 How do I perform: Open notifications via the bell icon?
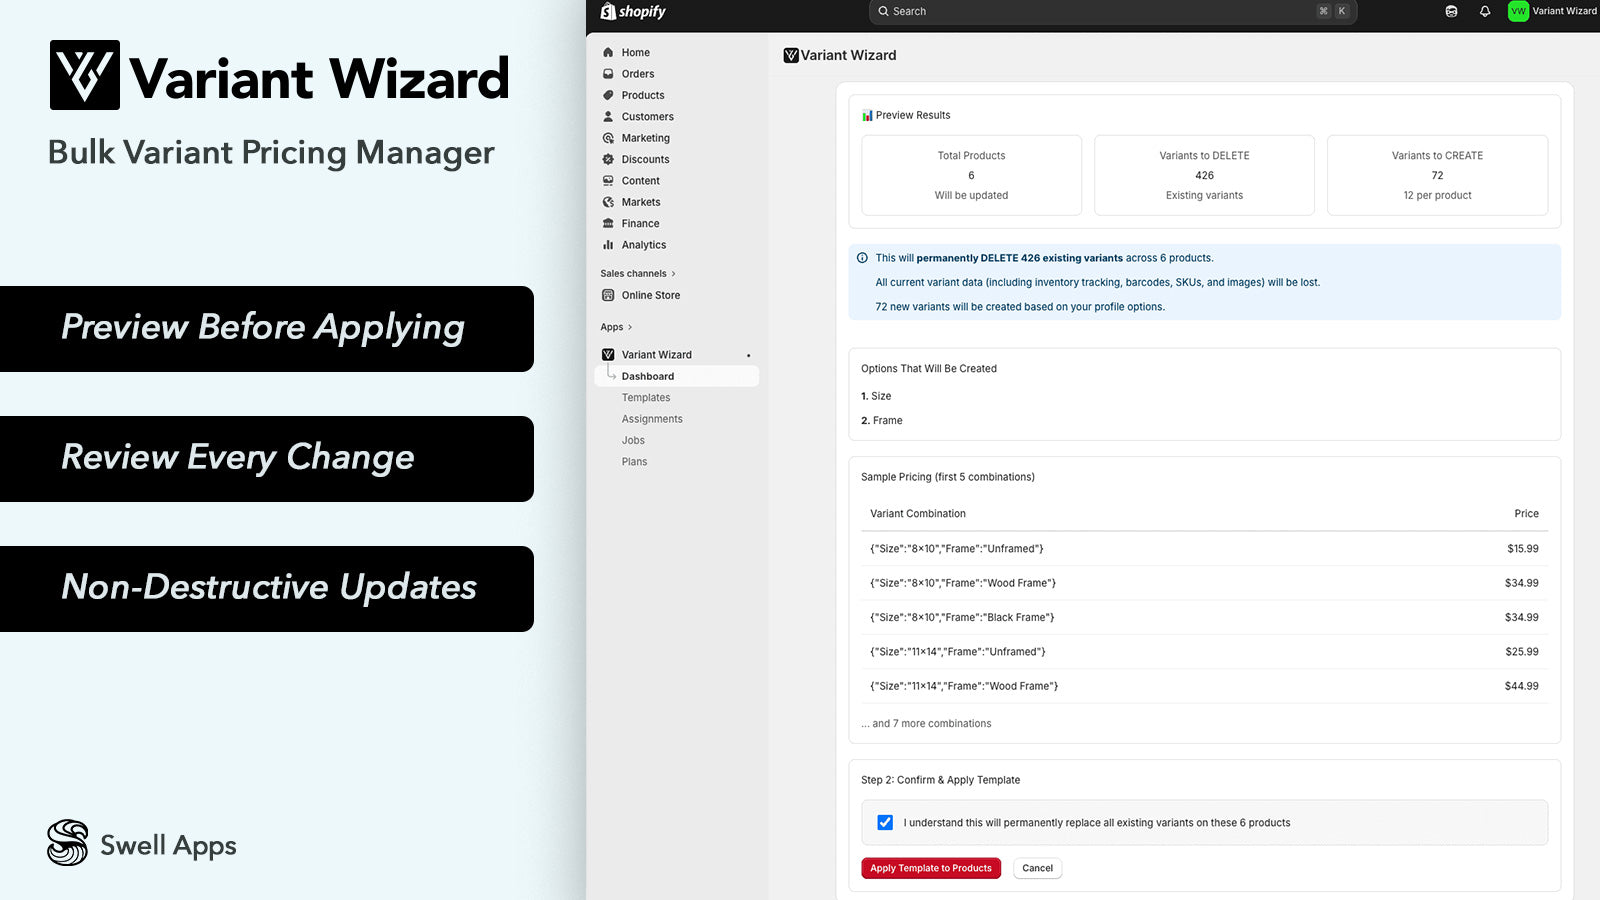click(x=1485, y=11)
